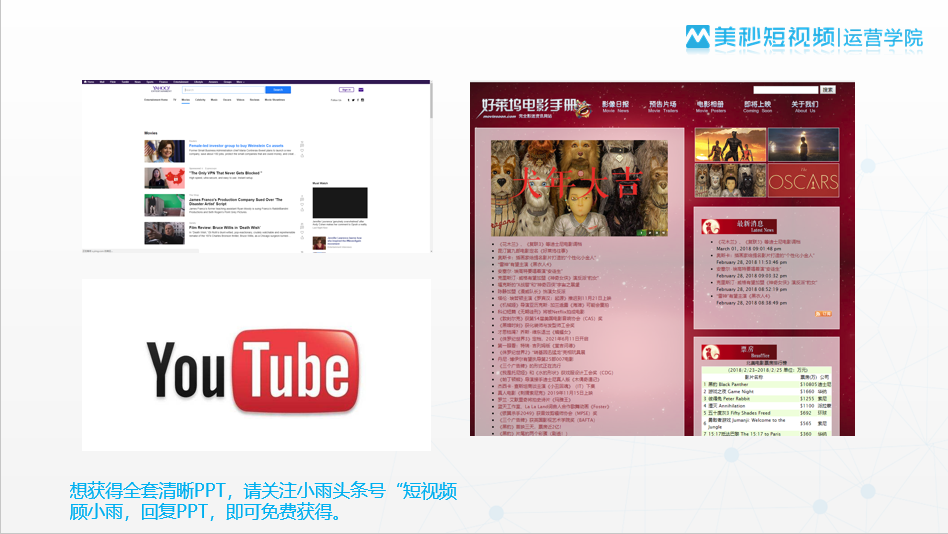
Task: Click the Yahoo logo in Yahoo page
Action: point(161,89)
